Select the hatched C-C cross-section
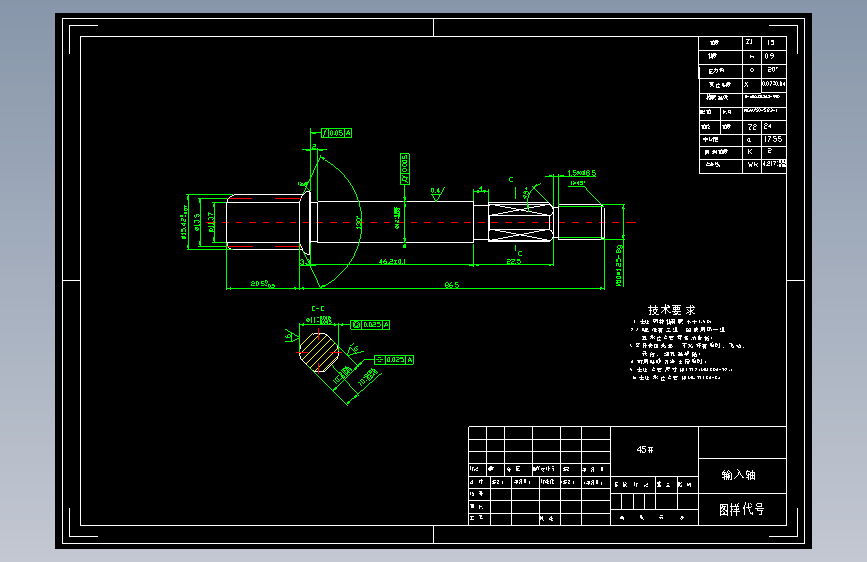The width and height of the screenshot is (867, 562). coord(319,351)
